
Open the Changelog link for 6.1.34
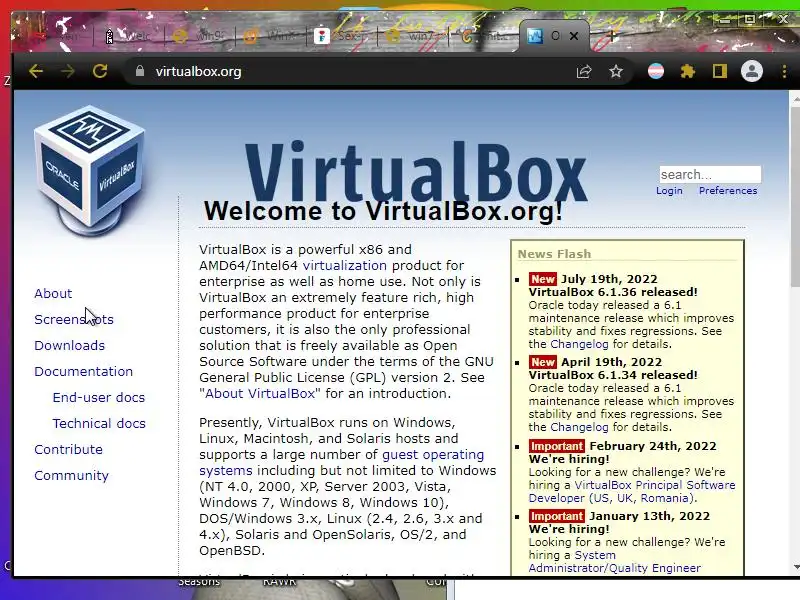pyautogui.click(x=580, y=427)
